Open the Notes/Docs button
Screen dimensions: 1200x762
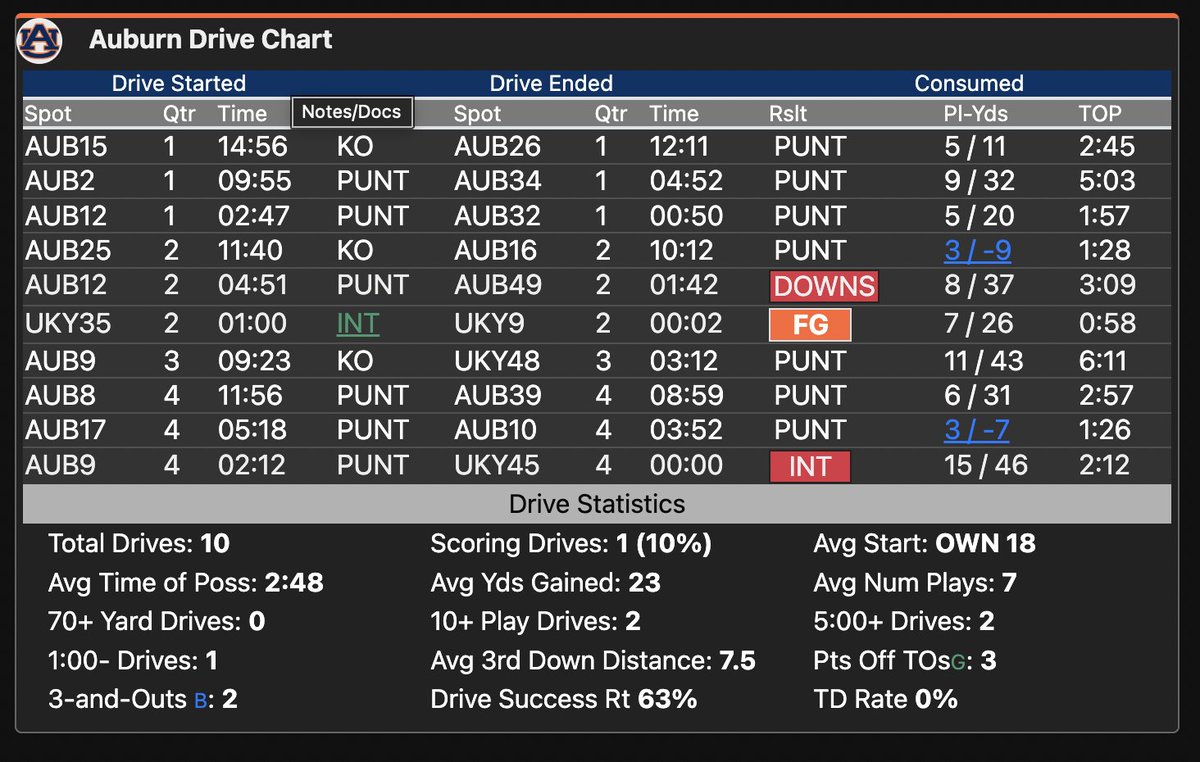point(352,112)
